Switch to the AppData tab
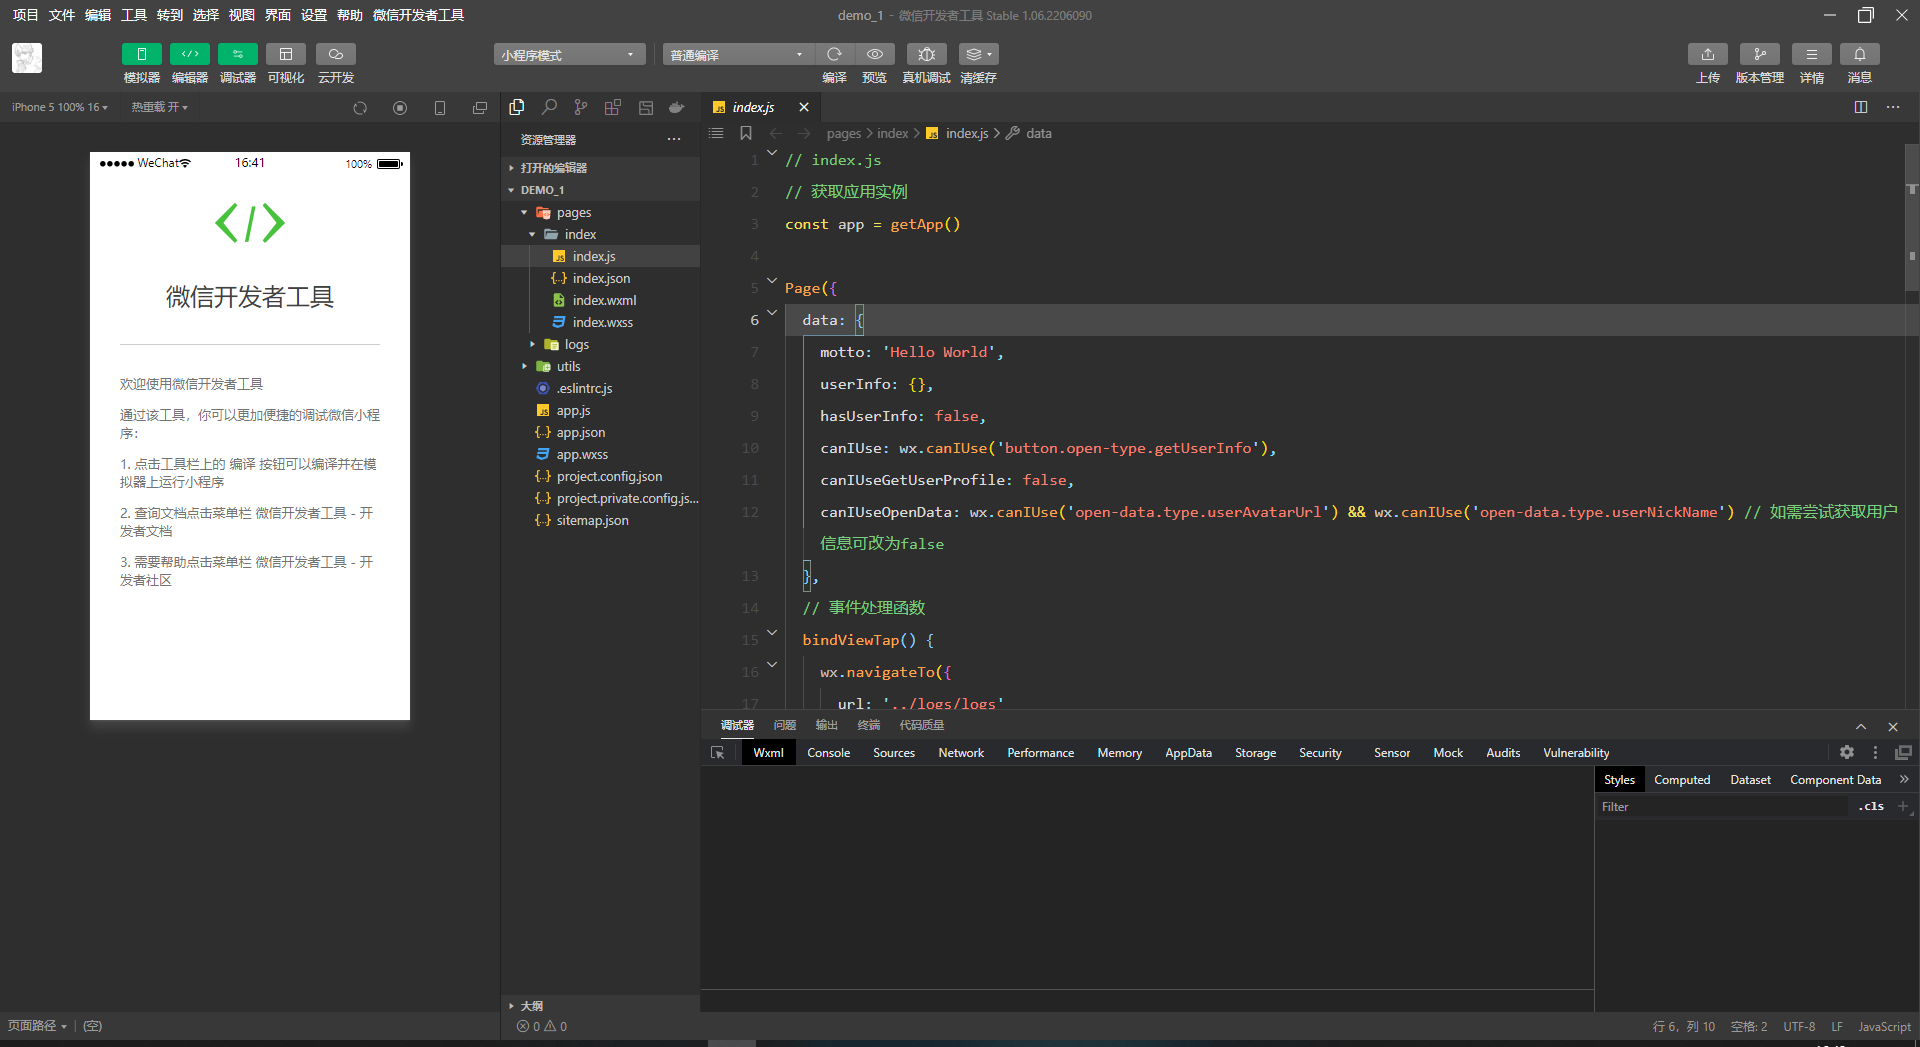The height and width of the screenshot is (1047, 1920). pos(1188,753)
